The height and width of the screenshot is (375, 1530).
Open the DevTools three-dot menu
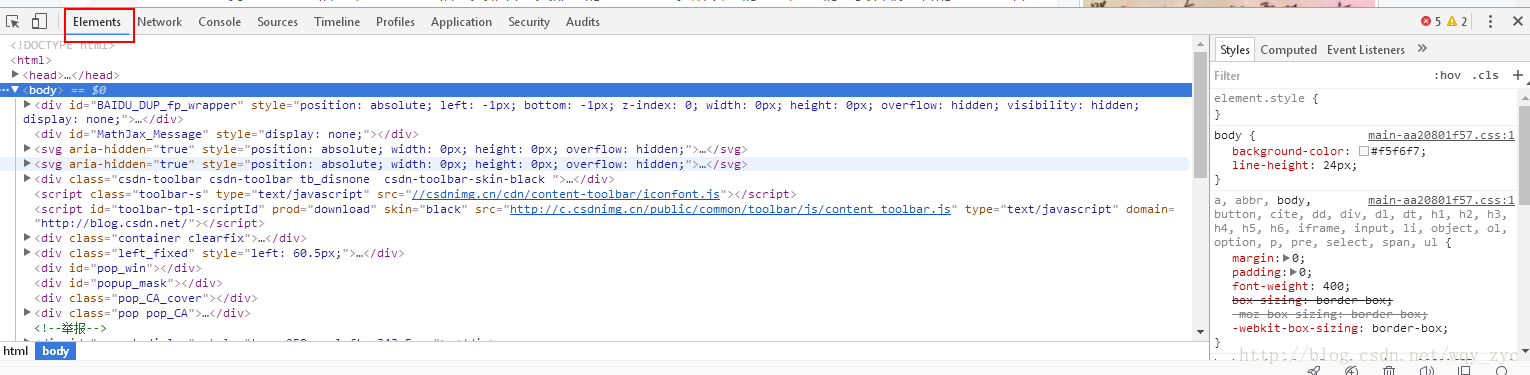click(1490, 21)
